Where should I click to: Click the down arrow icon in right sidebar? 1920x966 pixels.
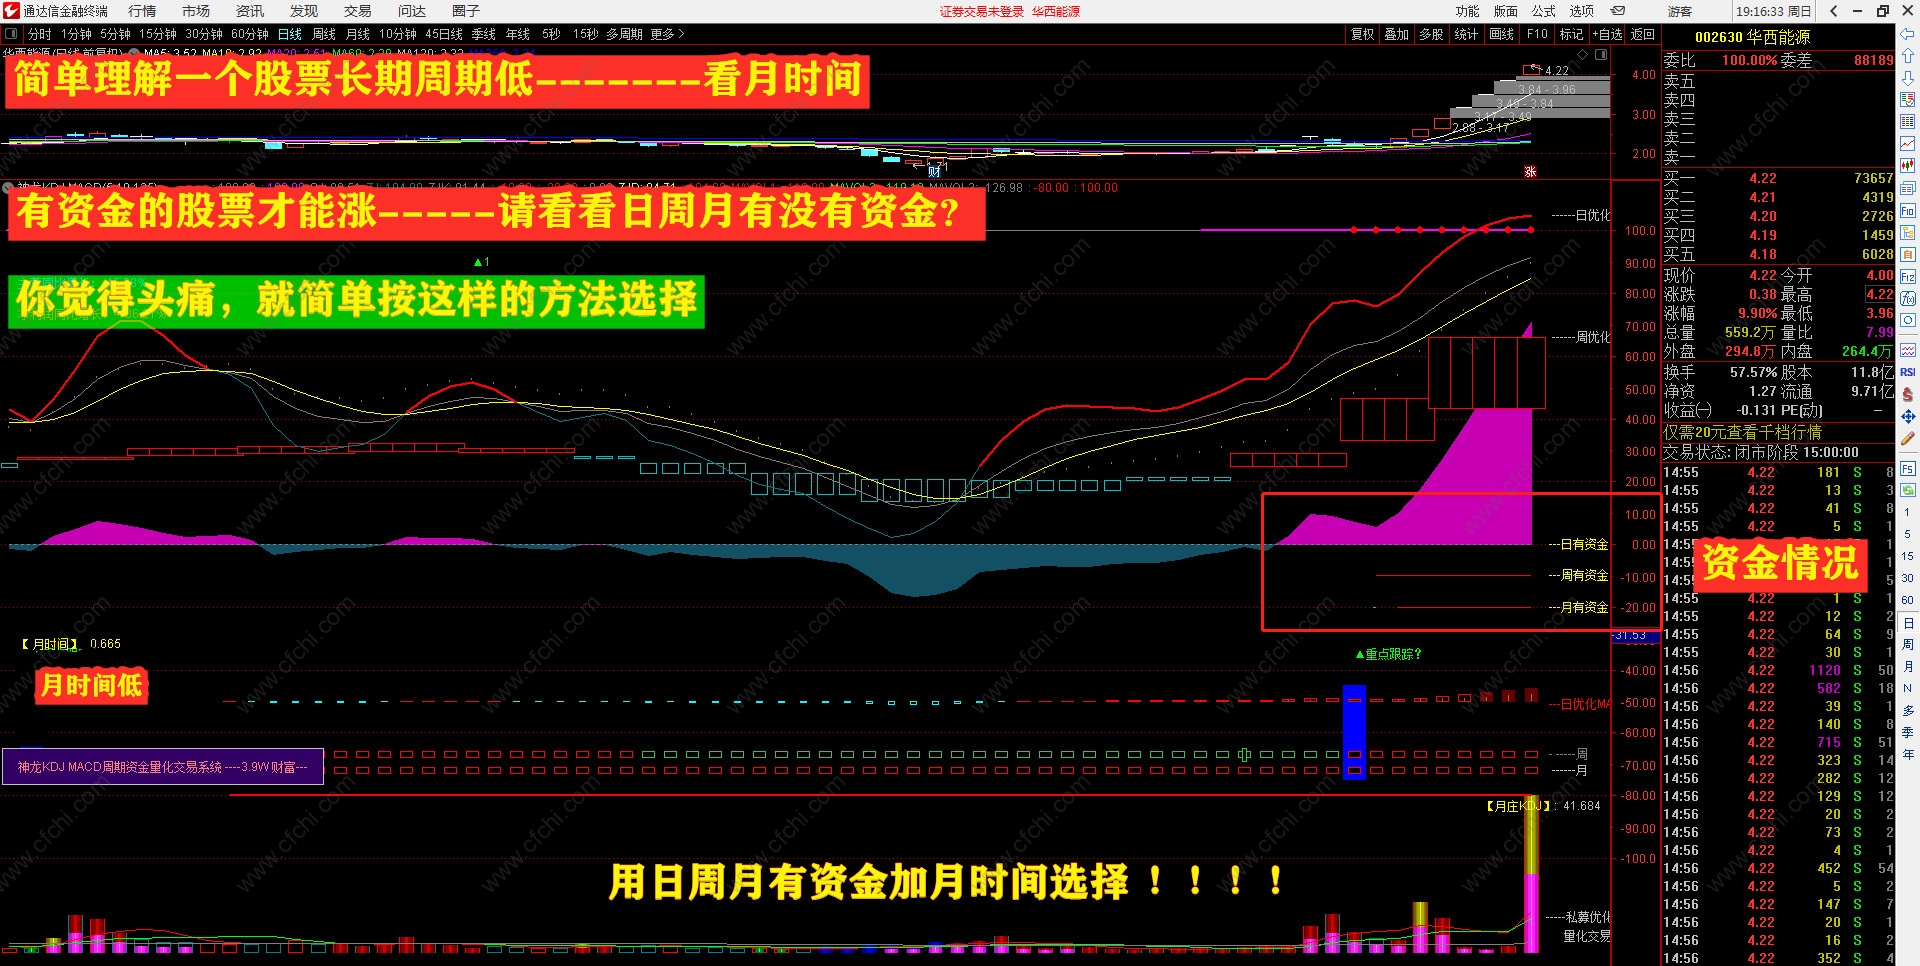(x=1908, y=77)
